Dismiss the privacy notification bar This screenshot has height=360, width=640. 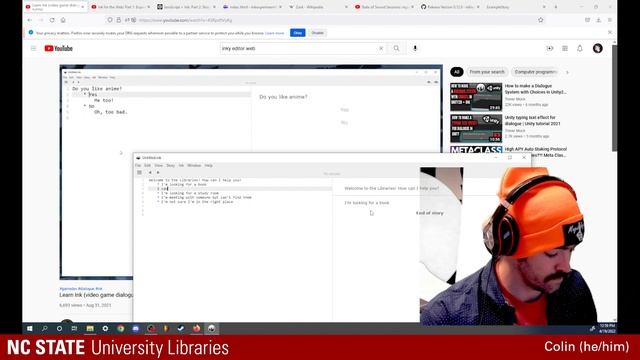[610, 32]
